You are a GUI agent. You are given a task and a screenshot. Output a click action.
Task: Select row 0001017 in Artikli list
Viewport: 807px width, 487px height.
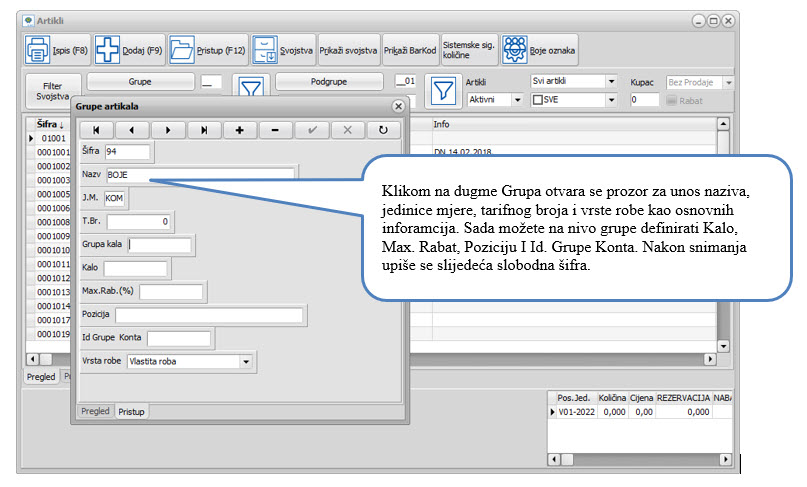coord(53,320)
